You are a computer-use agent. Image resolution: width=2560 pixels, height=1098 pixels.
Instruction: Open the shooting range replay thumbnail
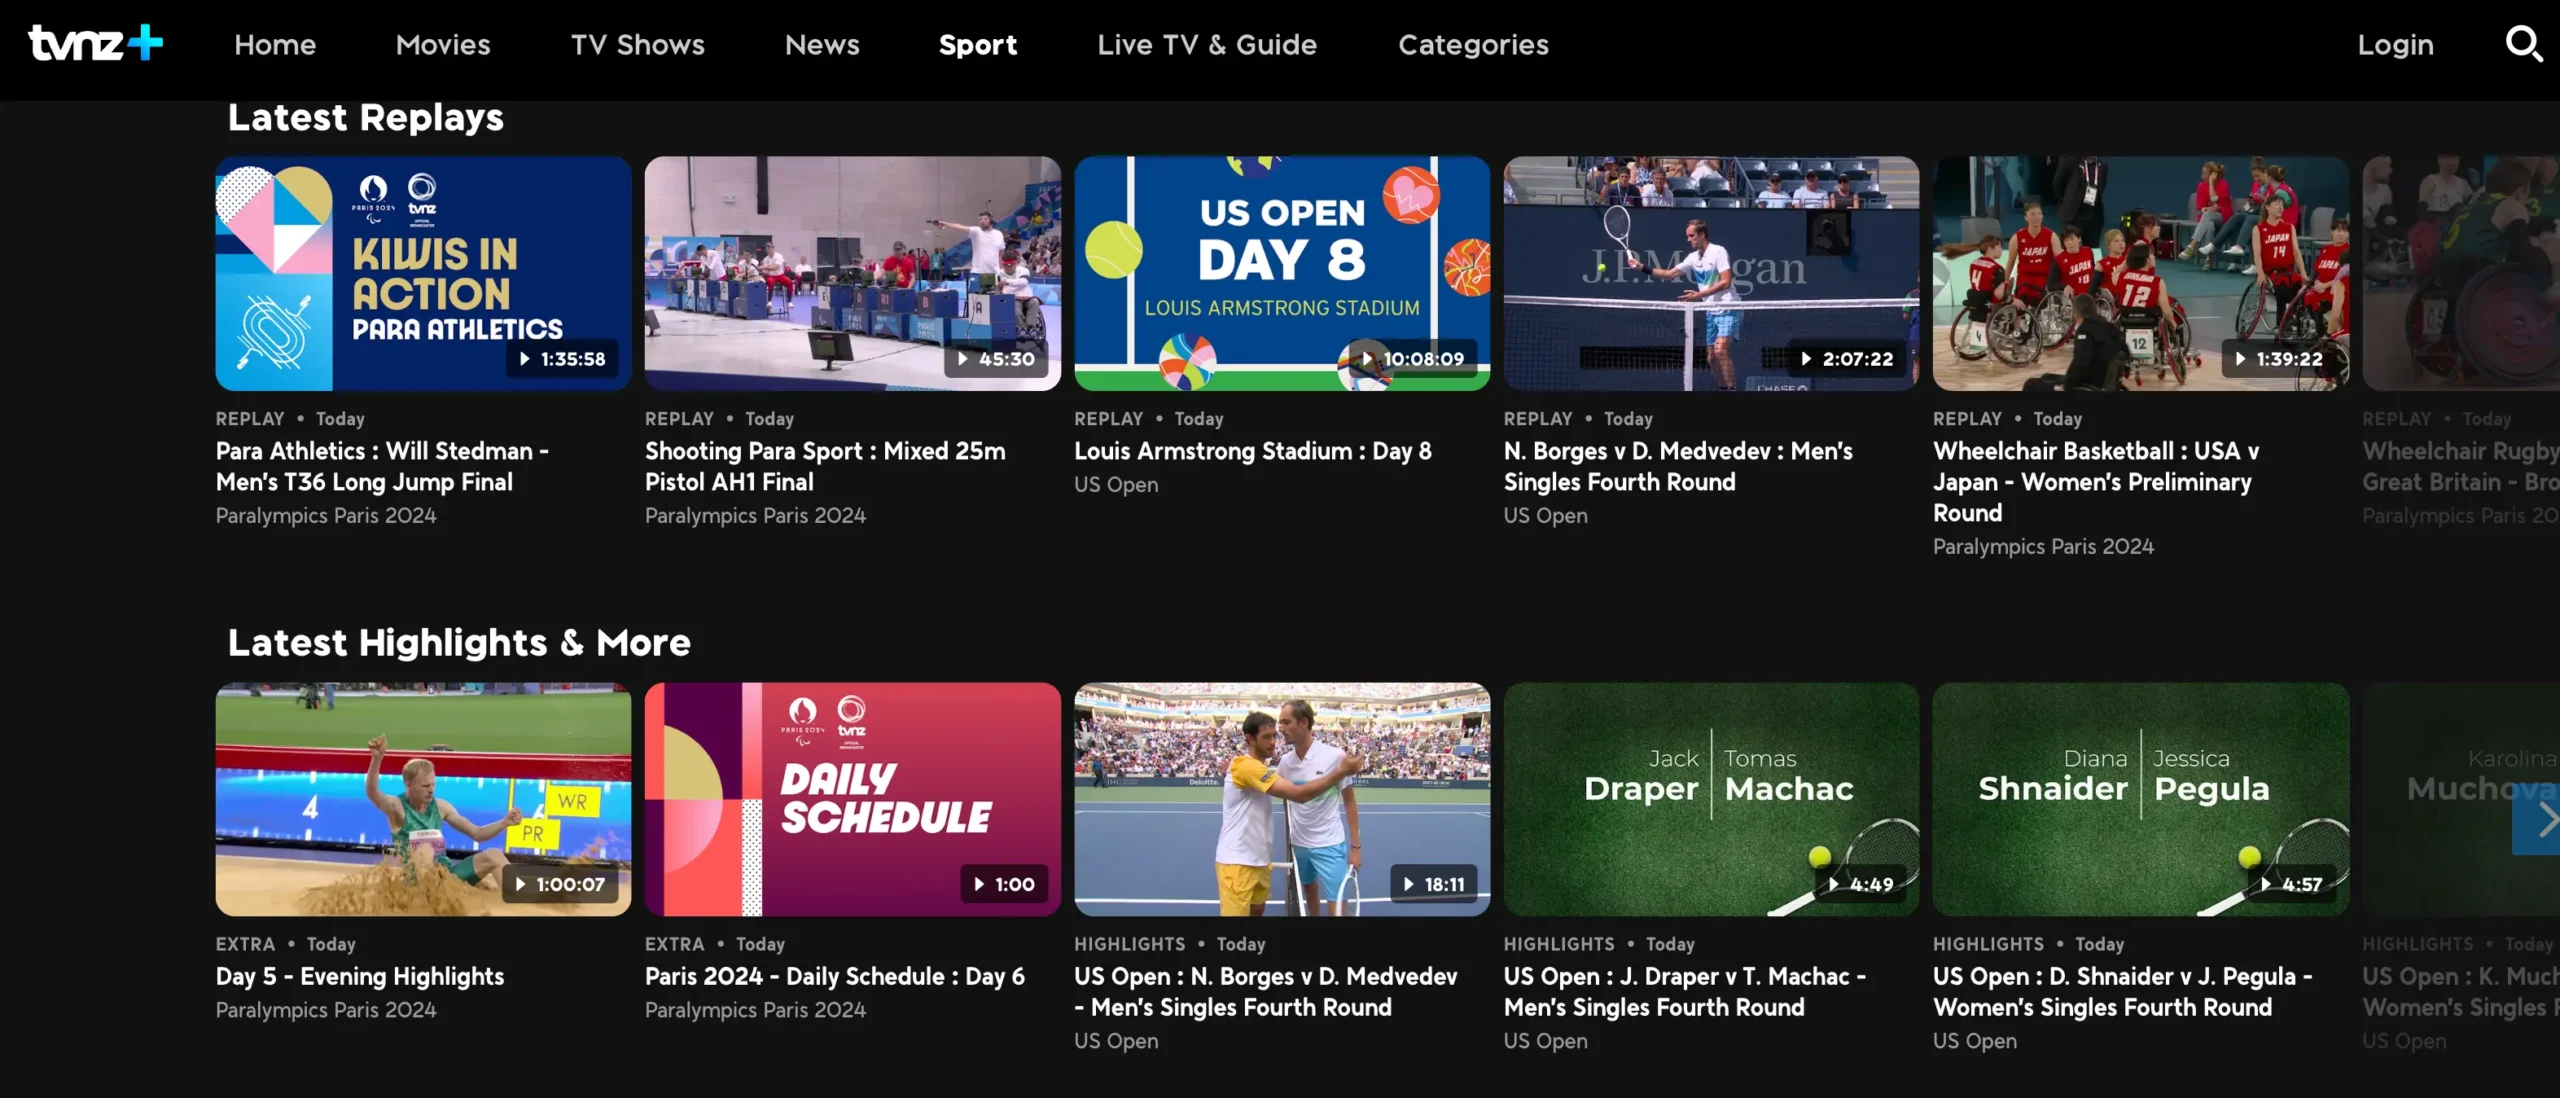point(852,273)
